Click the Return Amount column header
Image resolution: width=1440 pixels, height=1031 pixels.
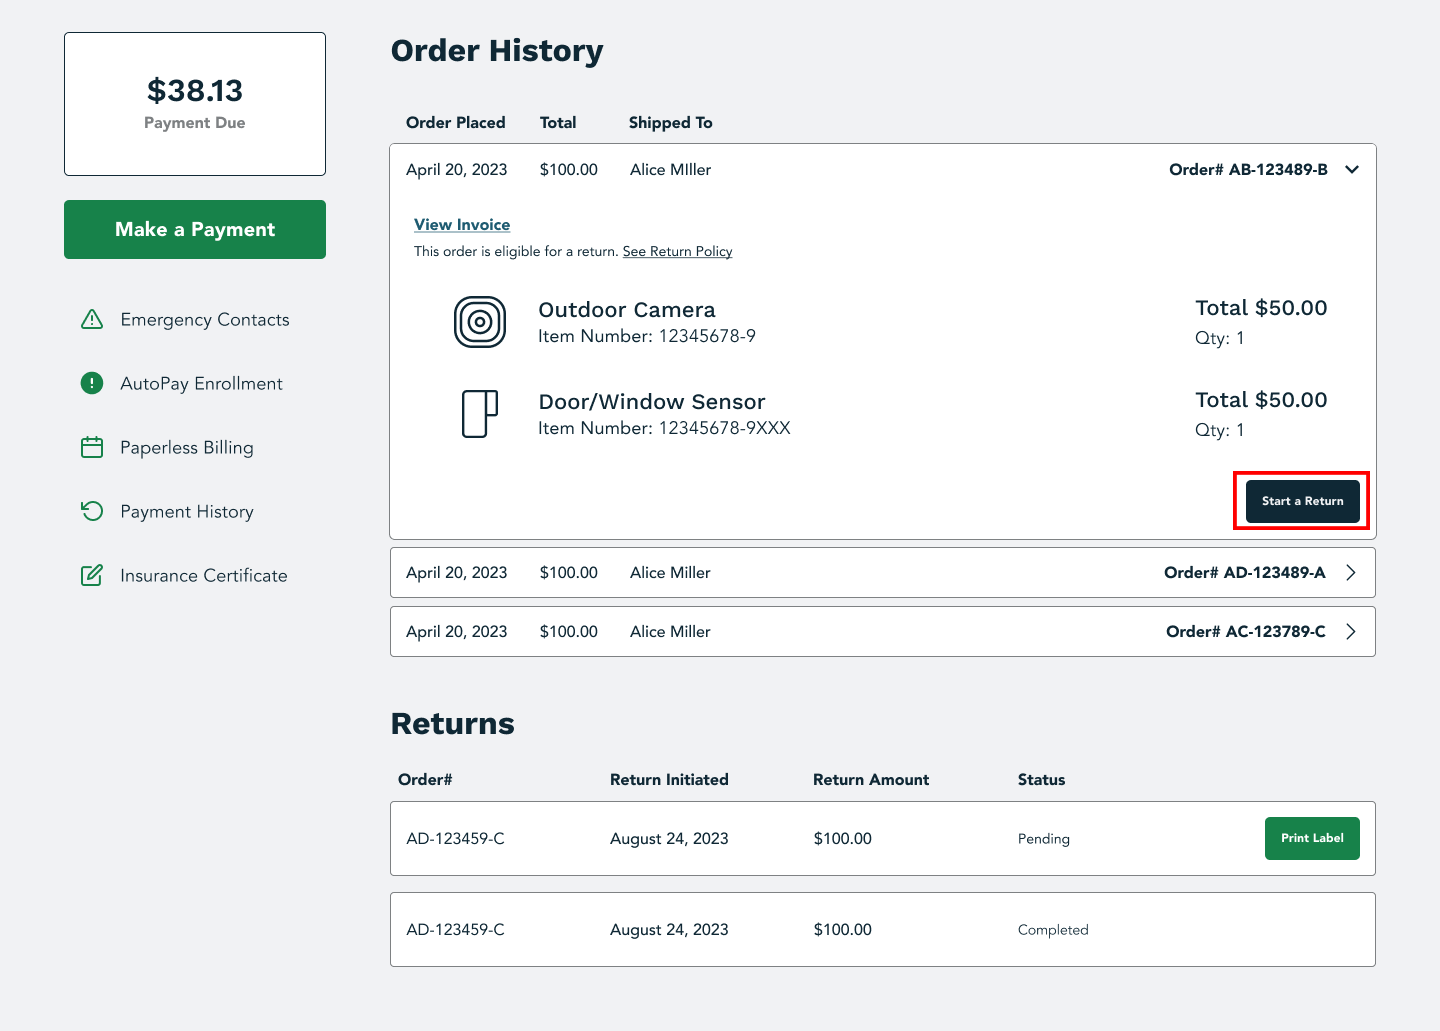871,780
